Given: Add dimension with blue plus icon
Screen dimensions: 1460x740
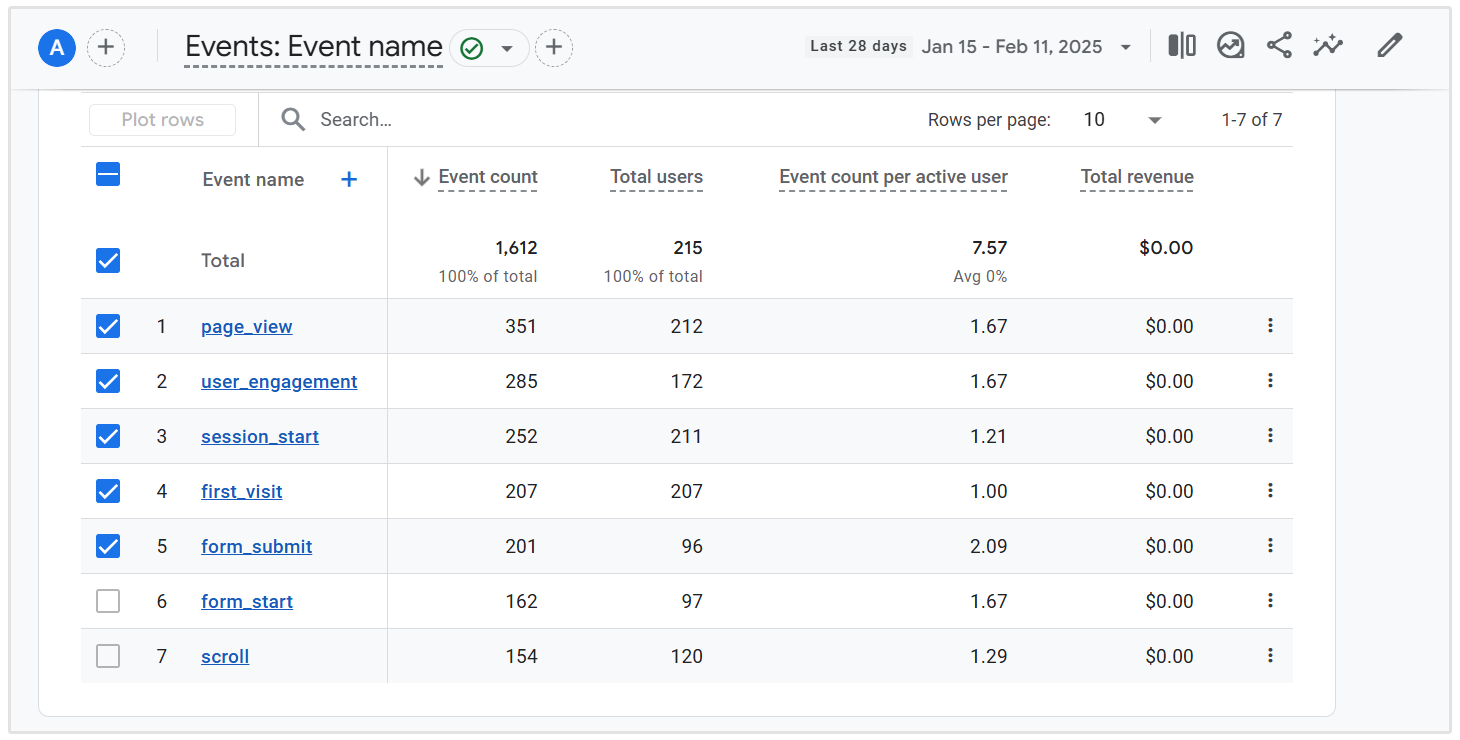Looking at the screenshot, I should tap(349, 180).
